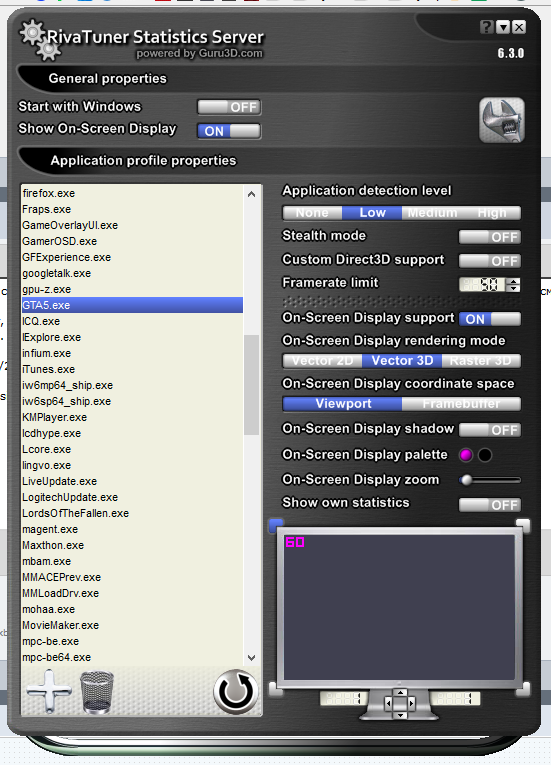This screenshot has width=551, height=765.
Task: Increase framerate limit with up arrow
Action: tap(513, 282)
